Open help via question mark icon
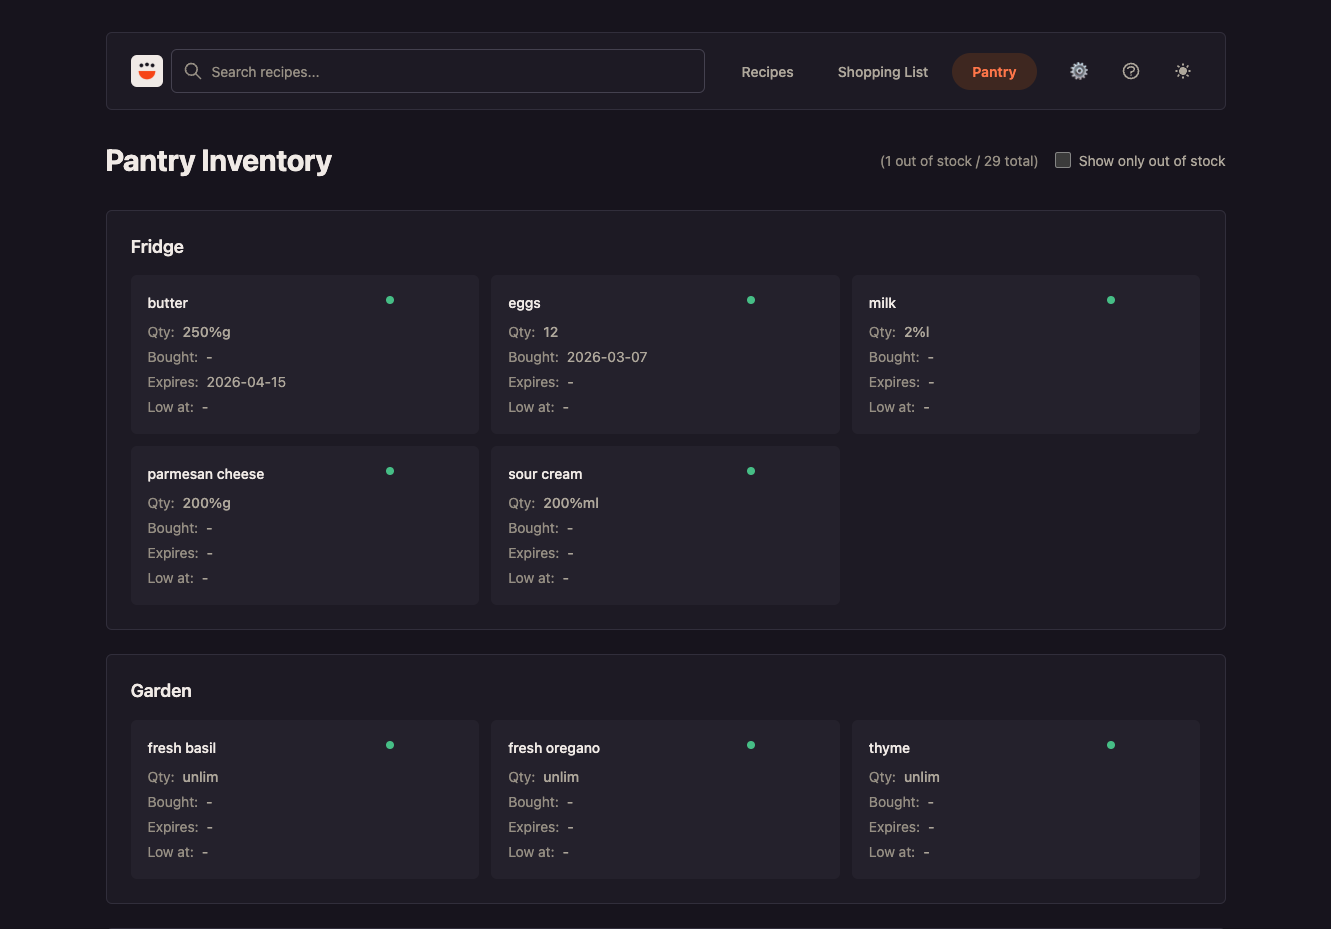1331x929 pixels. click(1131, 71)
